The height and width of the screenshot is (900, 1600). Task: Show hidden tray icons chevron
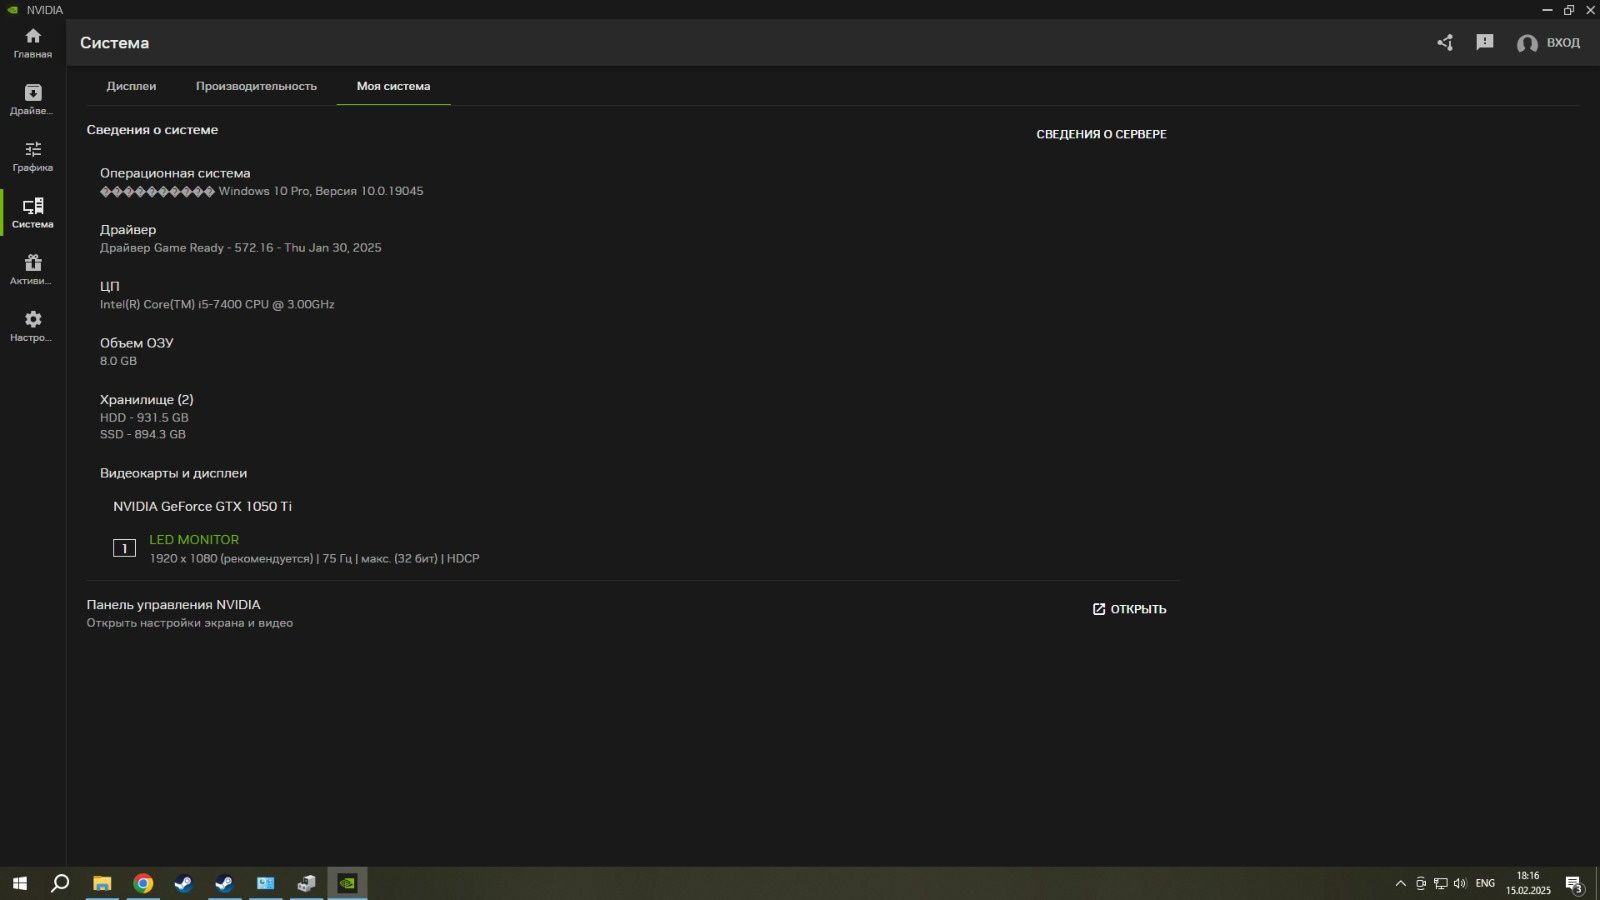(1400, 883)
